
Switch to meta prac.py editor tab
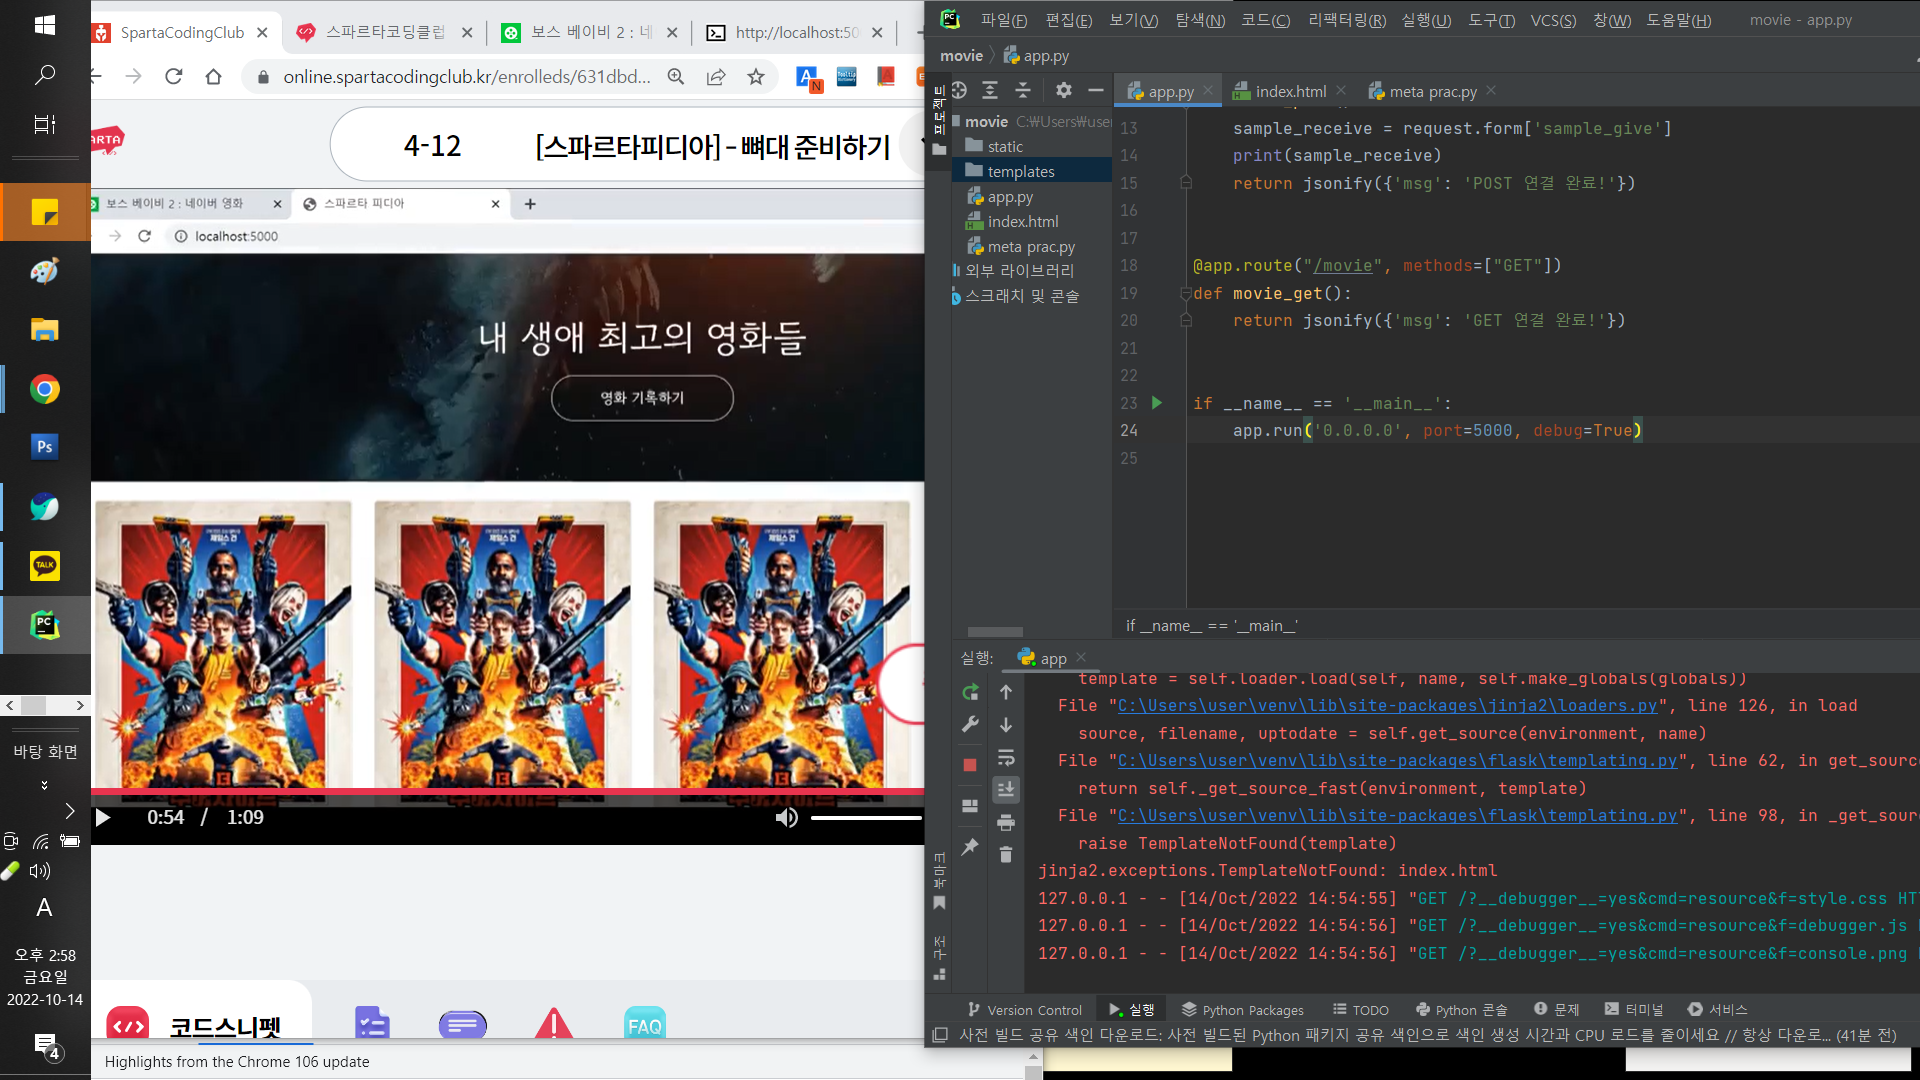click(x=1432, y=91)
